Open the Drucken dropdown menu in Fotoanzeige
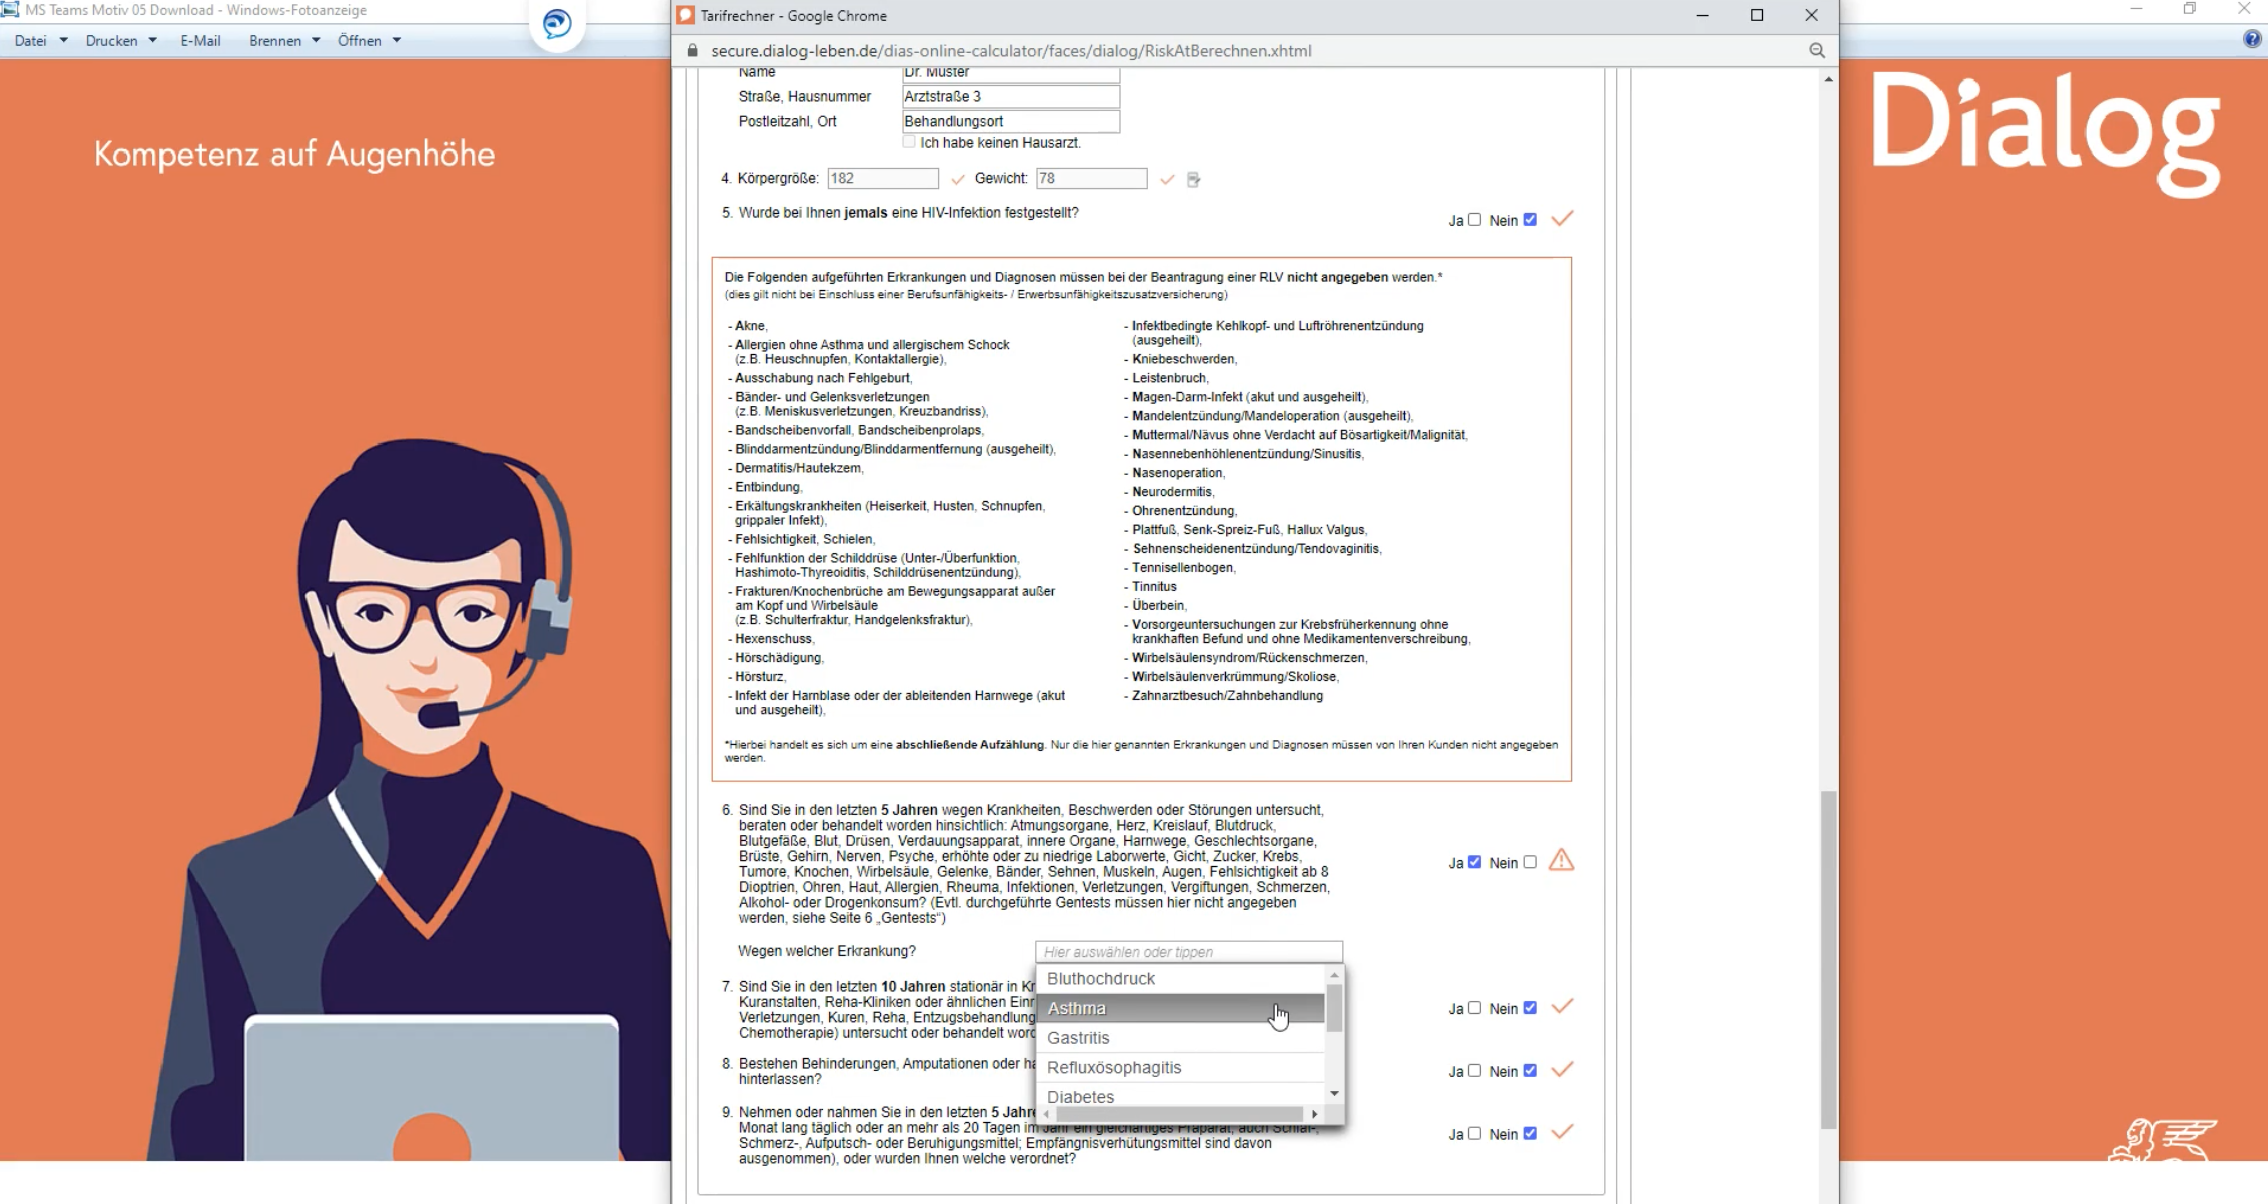This screenshot has width=2268, height=1204. [x=121, y=41]
